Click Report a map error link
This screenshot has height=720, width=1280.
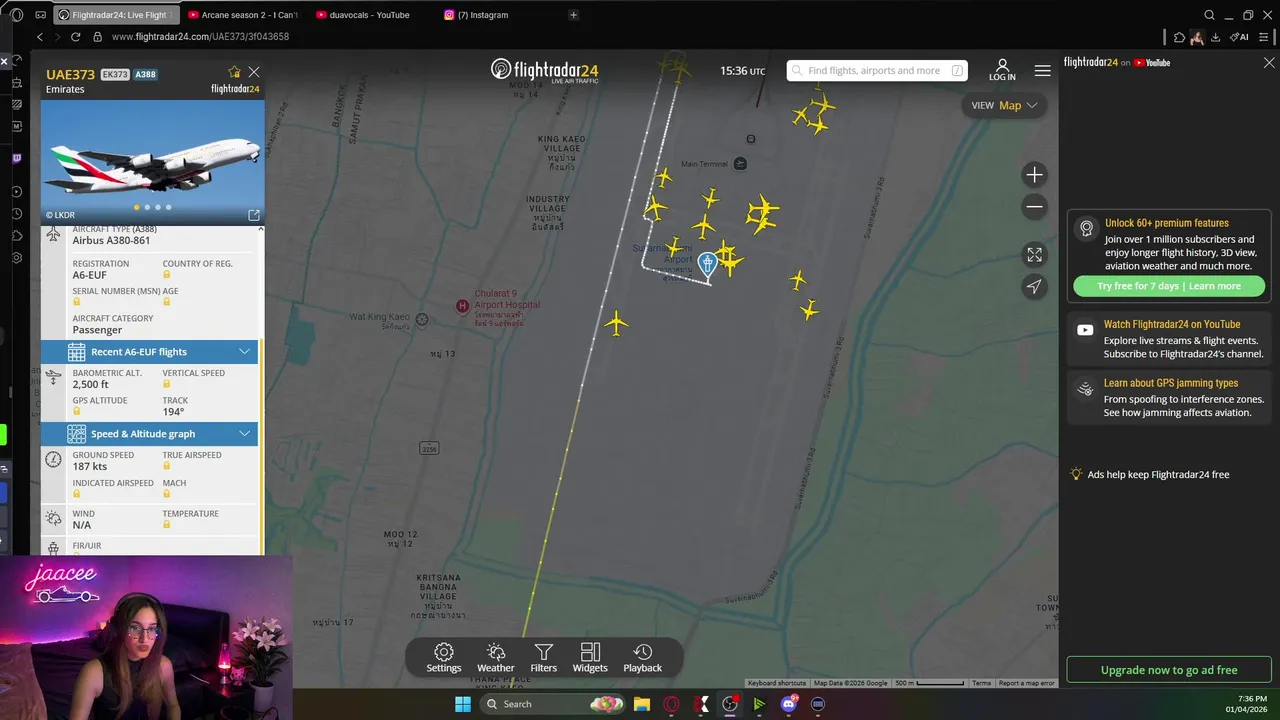1027,683
